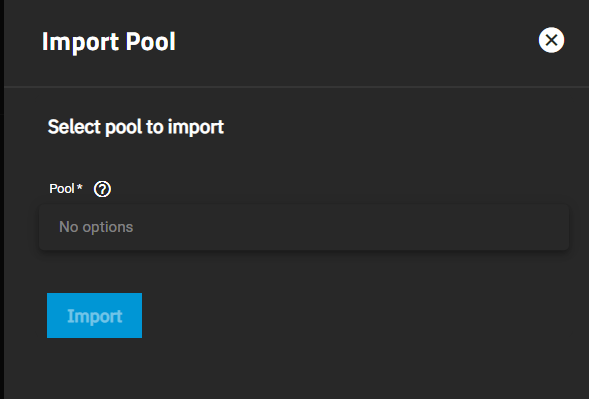Dismiss the dialog with the X icon
This screenshot has width=589, height=399.
point(551,40)
